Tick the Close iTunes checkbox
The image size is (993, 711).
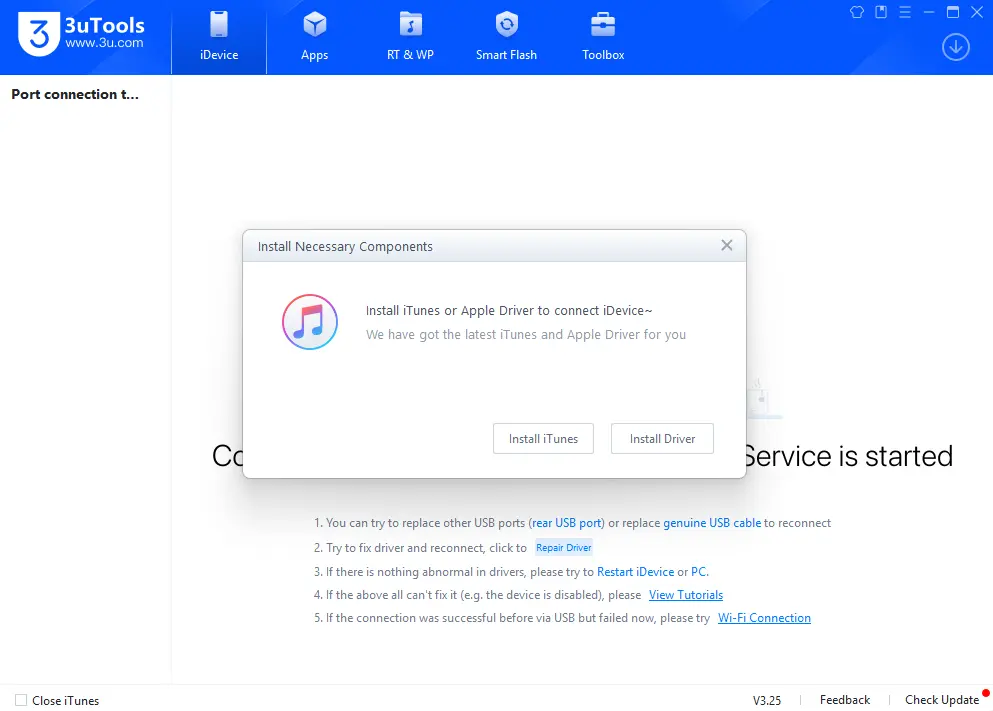[x=21, y=700]
